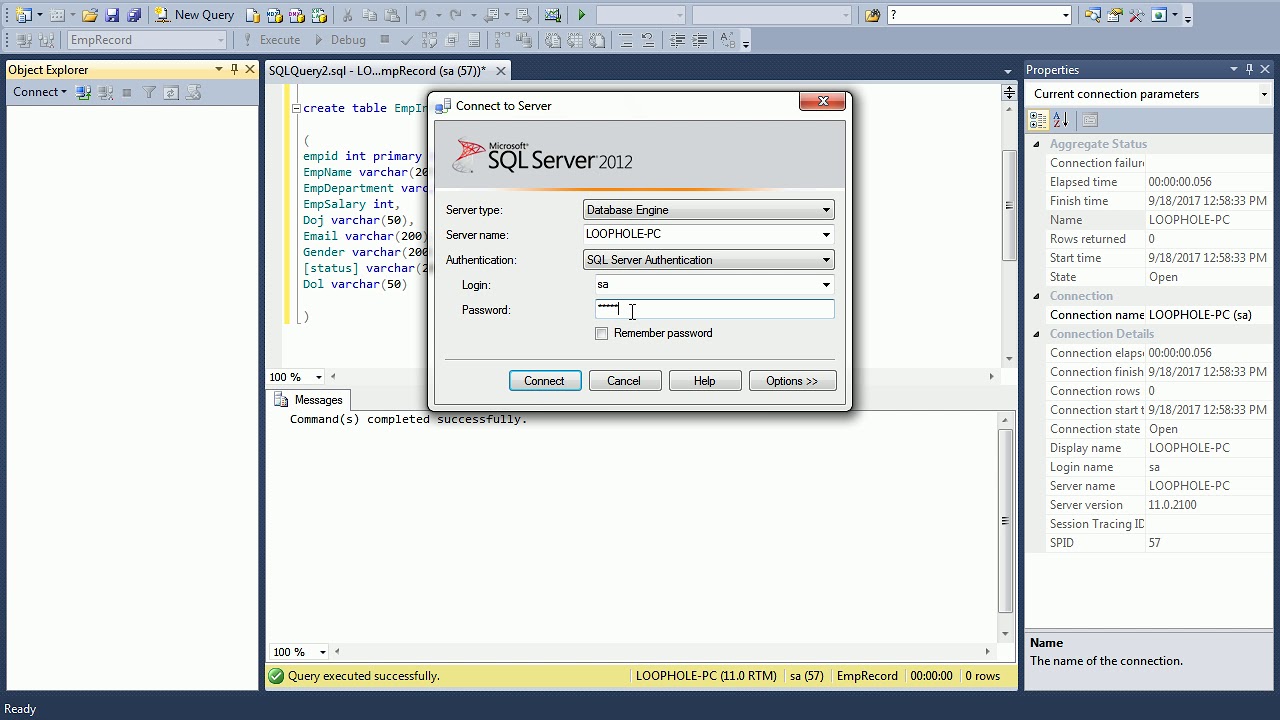Click the Database Engine Query icon

click(254, 15)
